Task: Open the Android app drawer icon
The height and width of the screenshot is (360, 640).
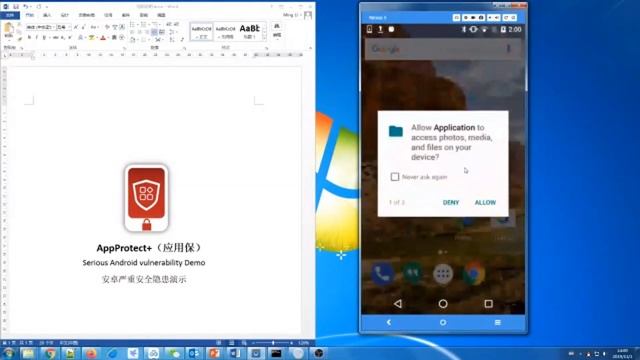Action: pyautogui.click(x=443, y=273)
